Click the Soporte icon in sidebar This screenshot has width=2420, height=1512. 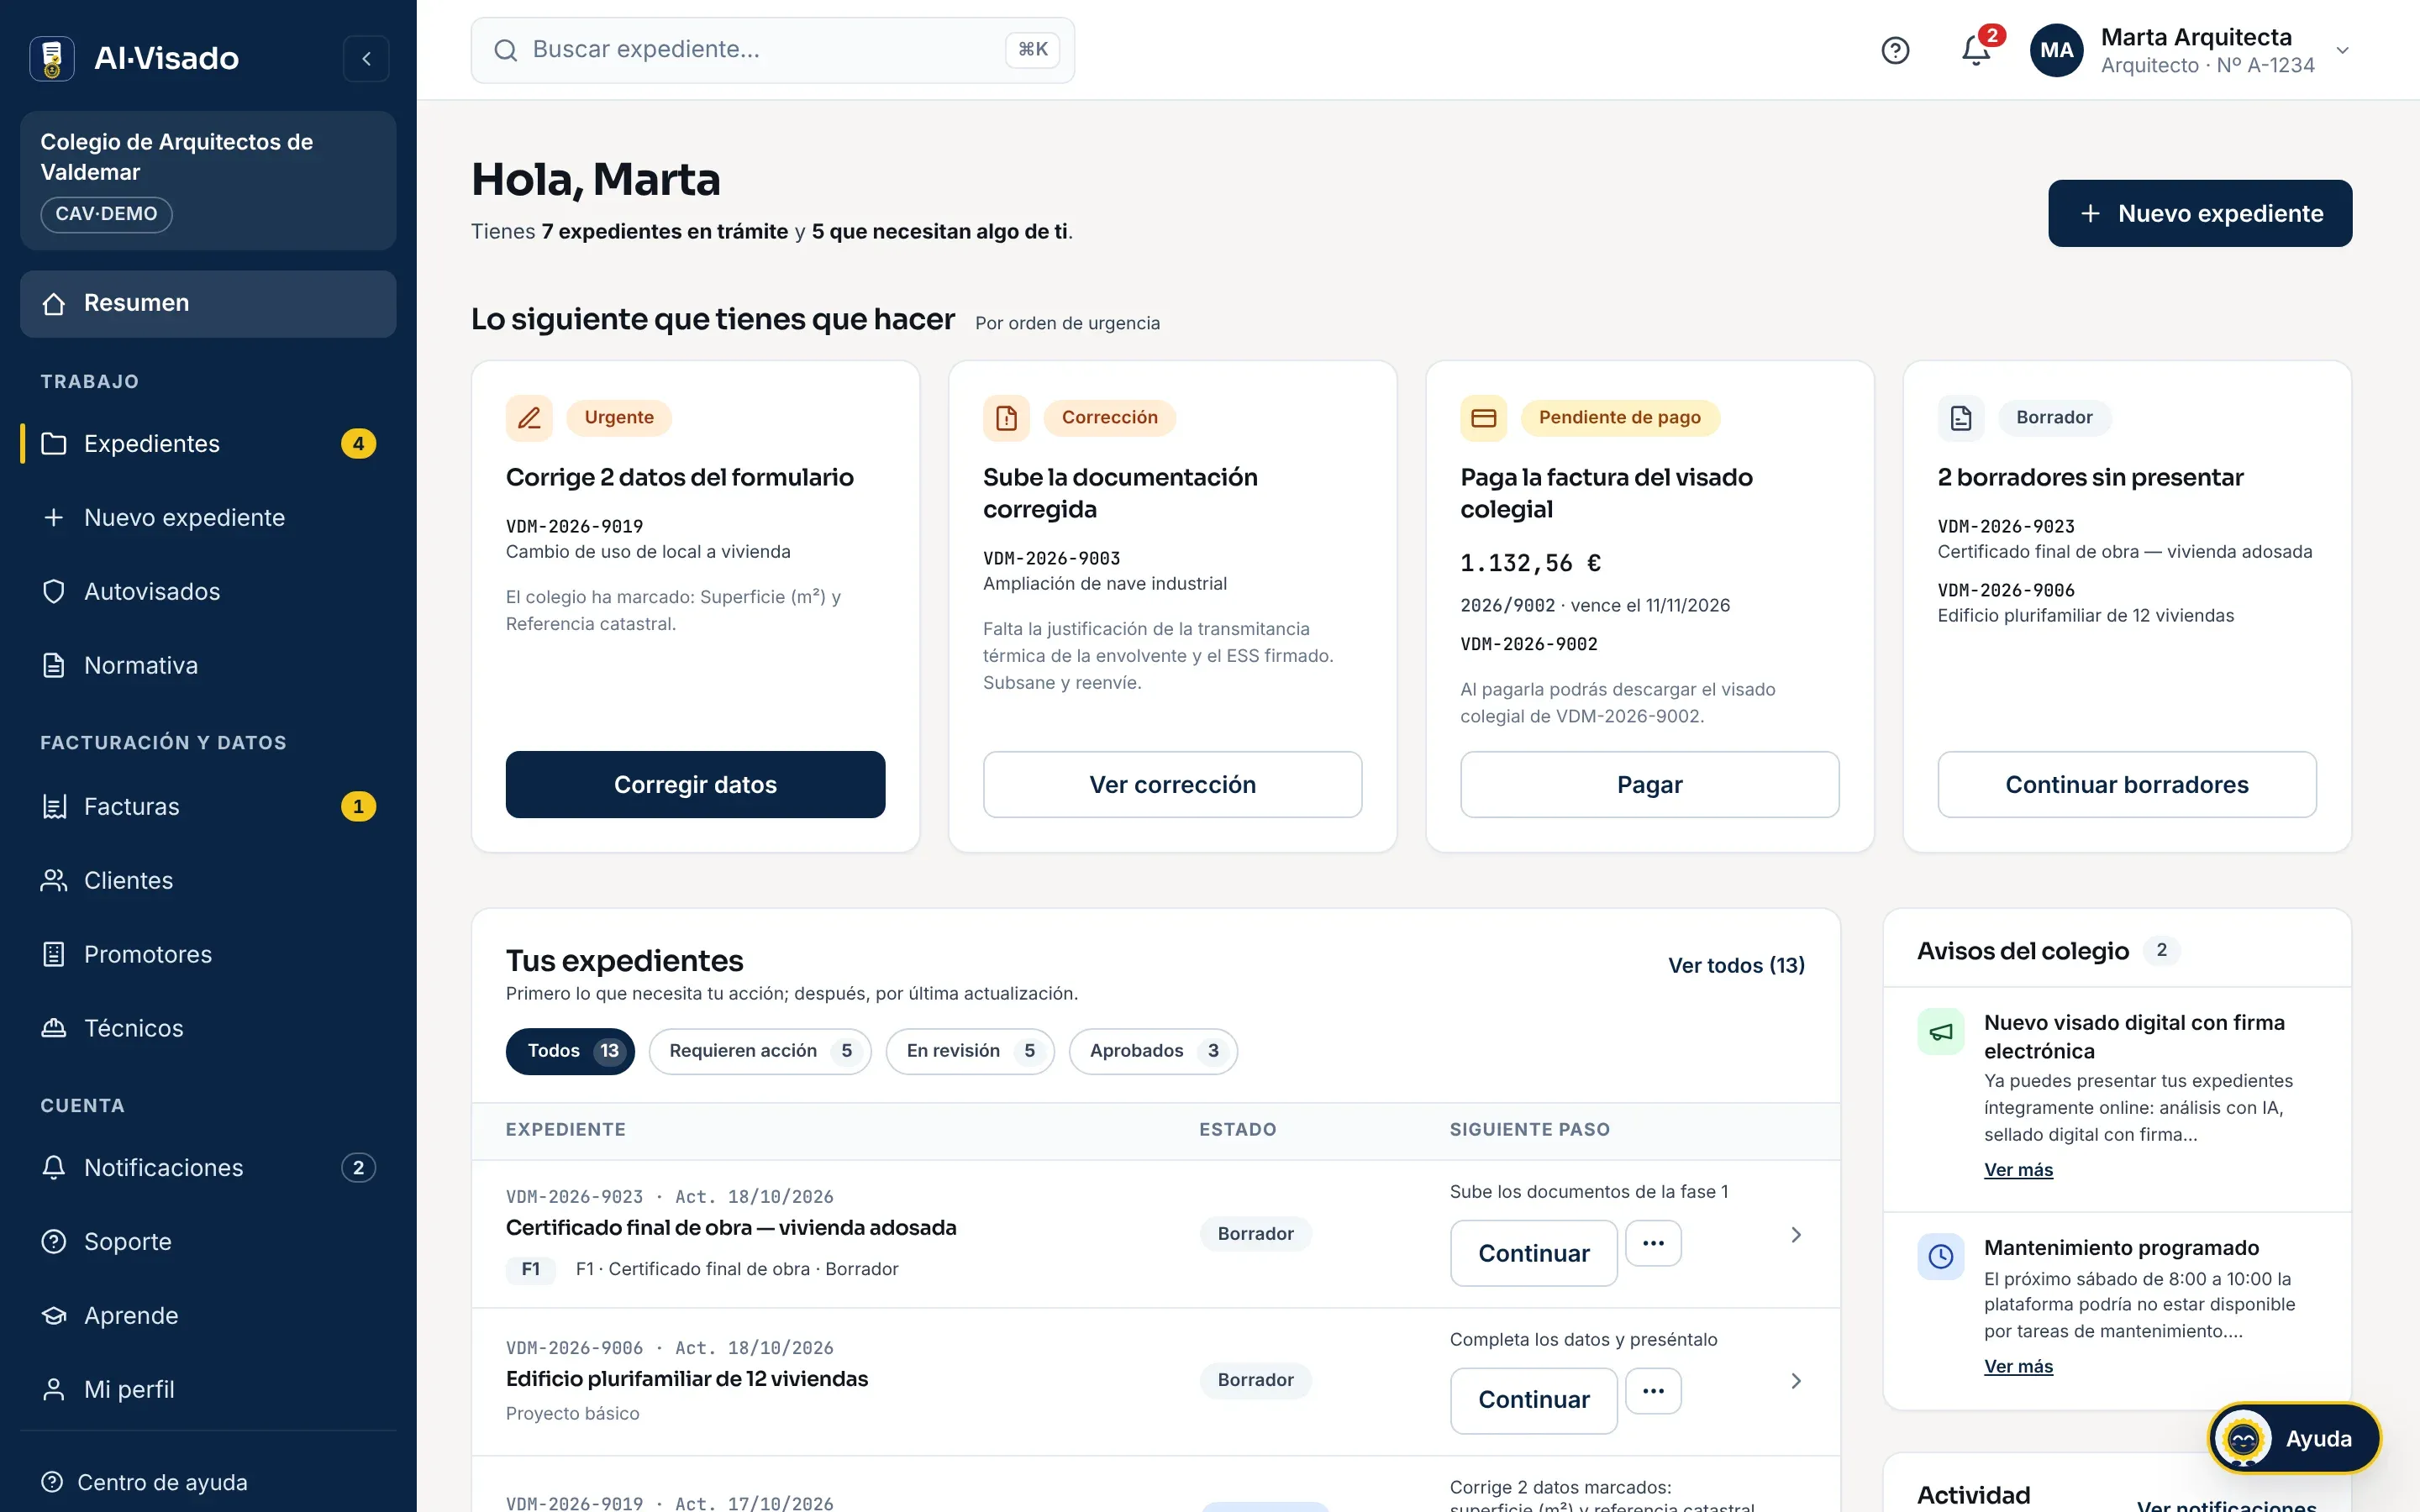pos(54,1242)
